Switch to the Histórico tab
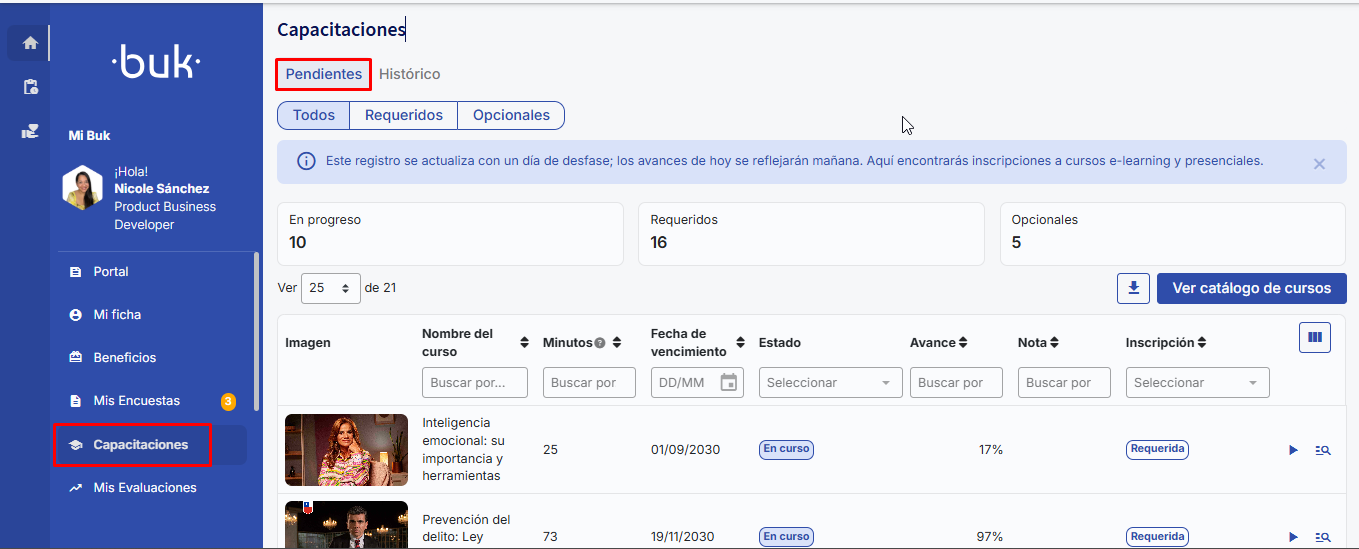Image resolution: width=1359 pixels, height=549 pixels. (409, 74)
